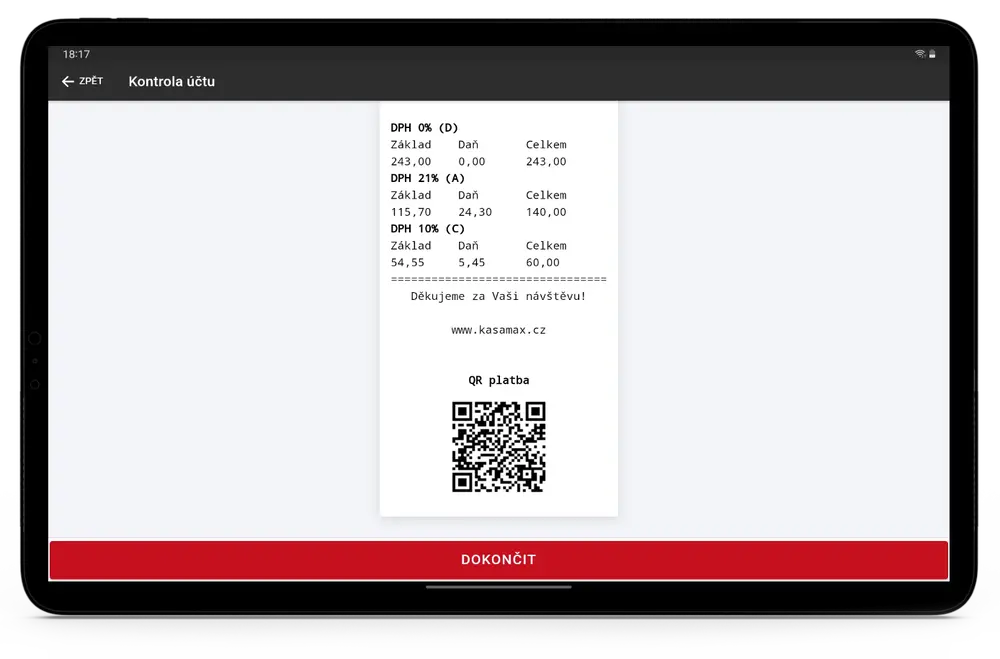Viewport: 1000px width, 659px height.
Task: Click the Kontrola účtu title
Action: pyautogui.click(x=172, y=82)
